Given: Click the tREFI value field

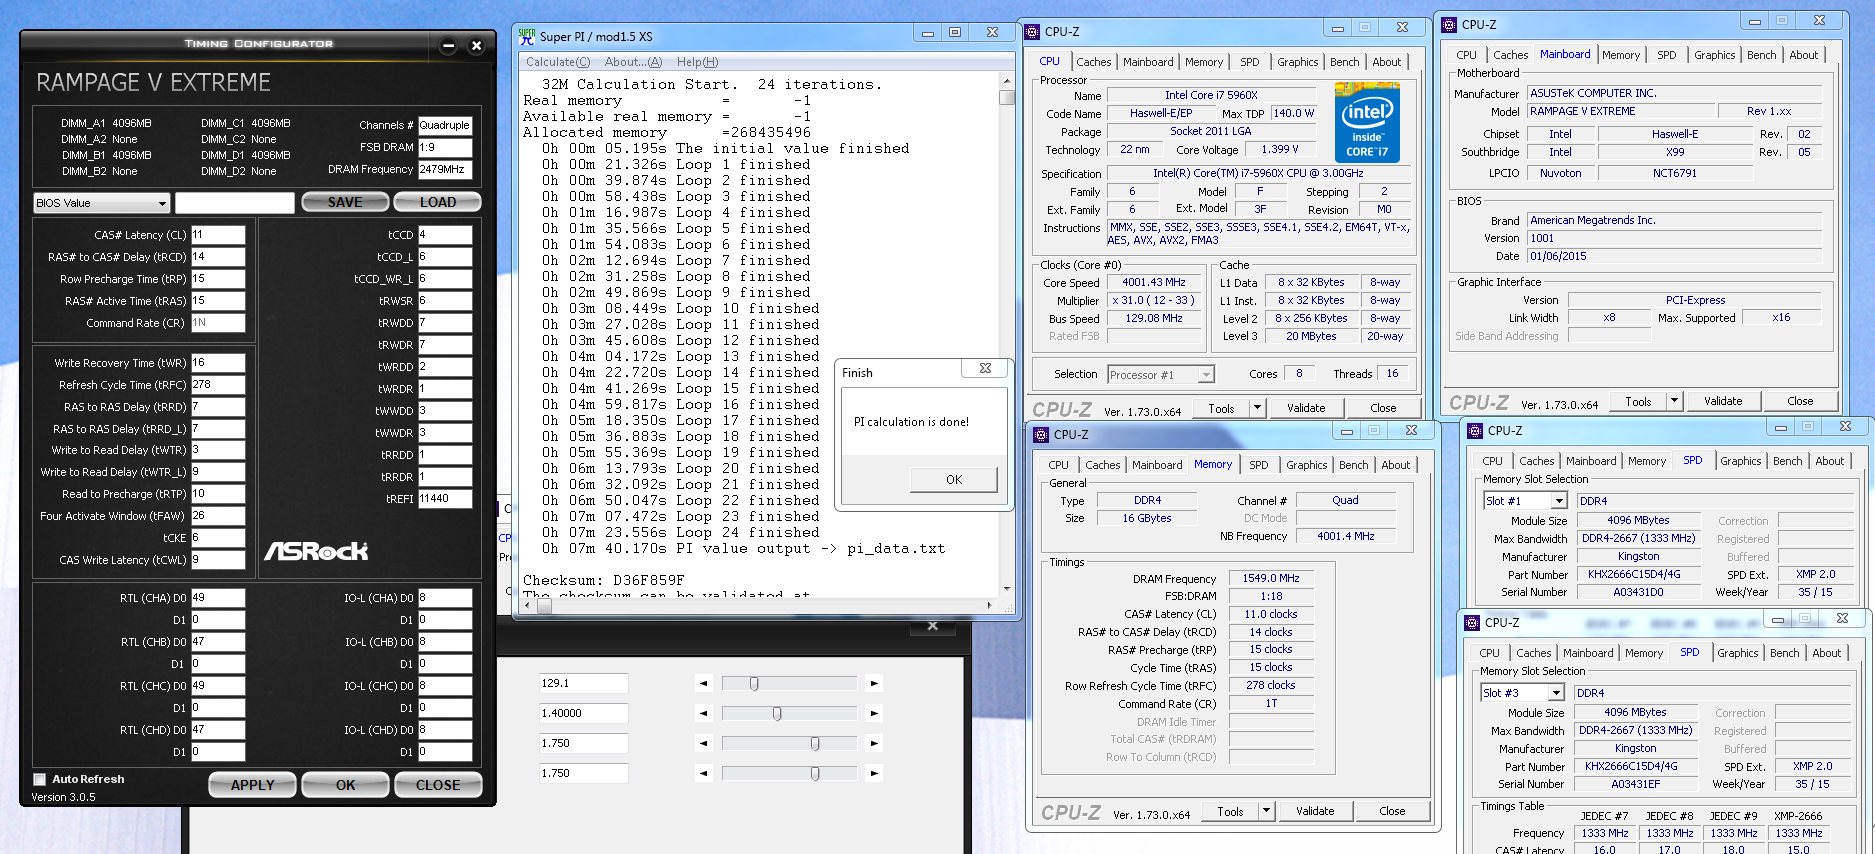Looking at the screenshot, I should tap(445, 498).
